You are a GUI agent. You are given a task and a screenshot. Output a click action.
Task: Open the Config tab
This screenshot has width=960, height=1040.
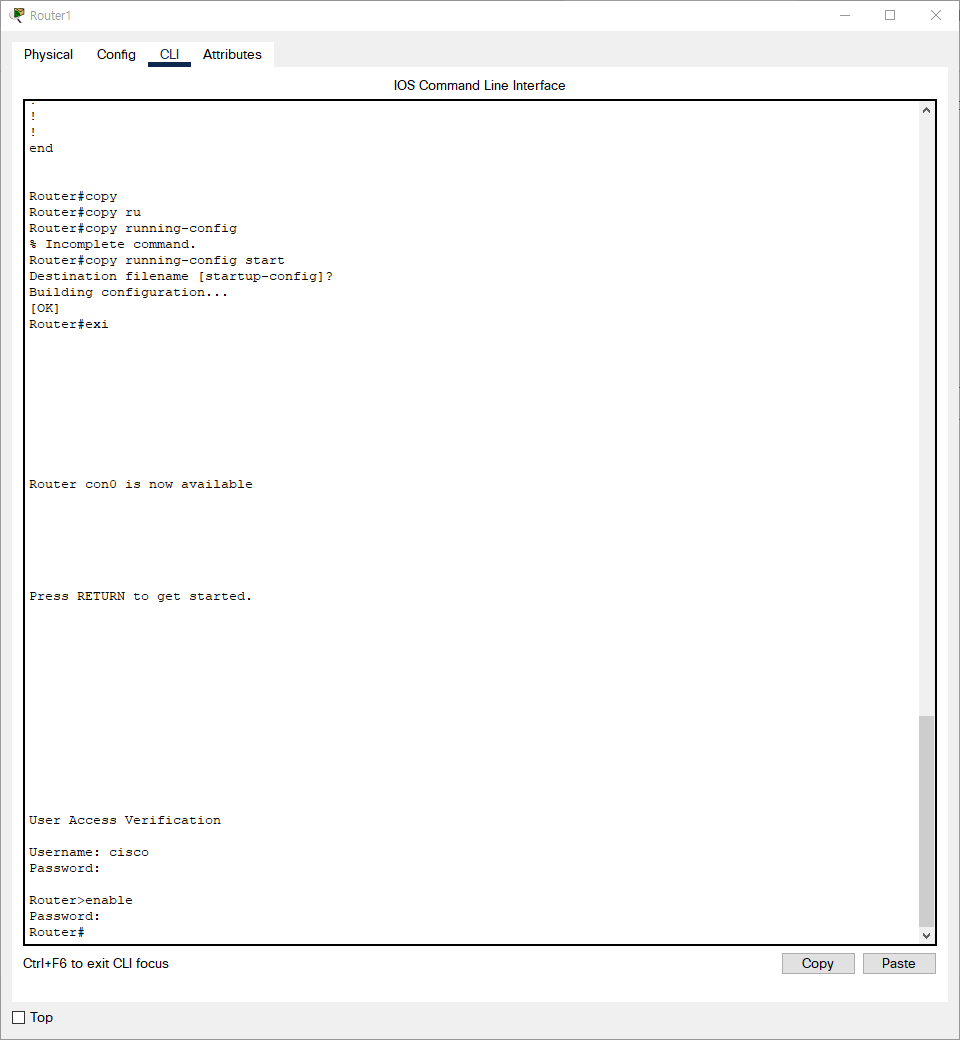[x=116, y=54]
